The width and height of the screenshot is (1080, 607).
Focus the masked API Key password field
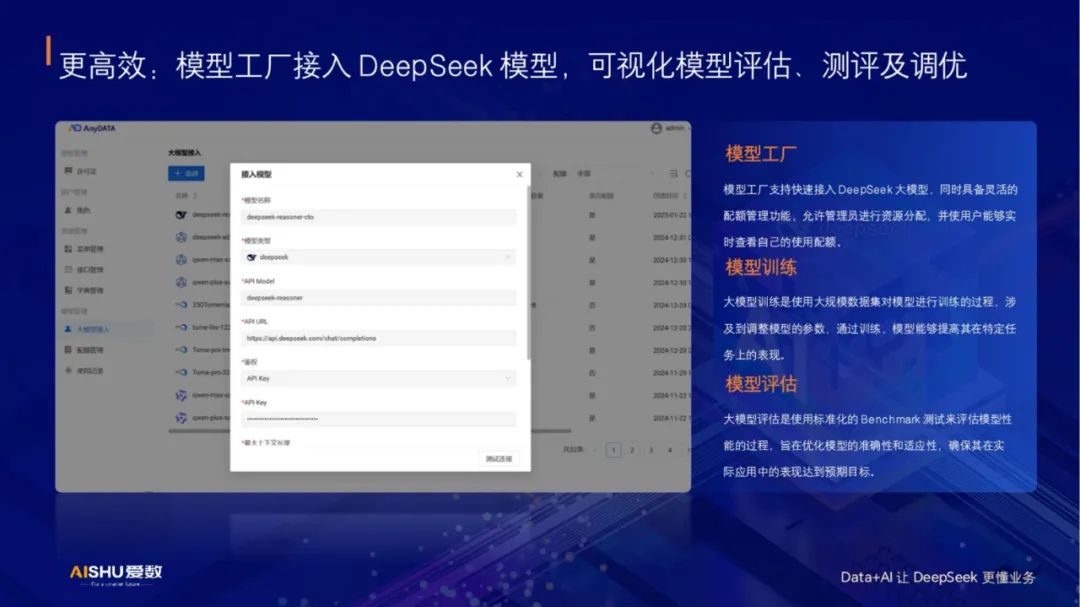pyautogui.click(x=378, y=419)
